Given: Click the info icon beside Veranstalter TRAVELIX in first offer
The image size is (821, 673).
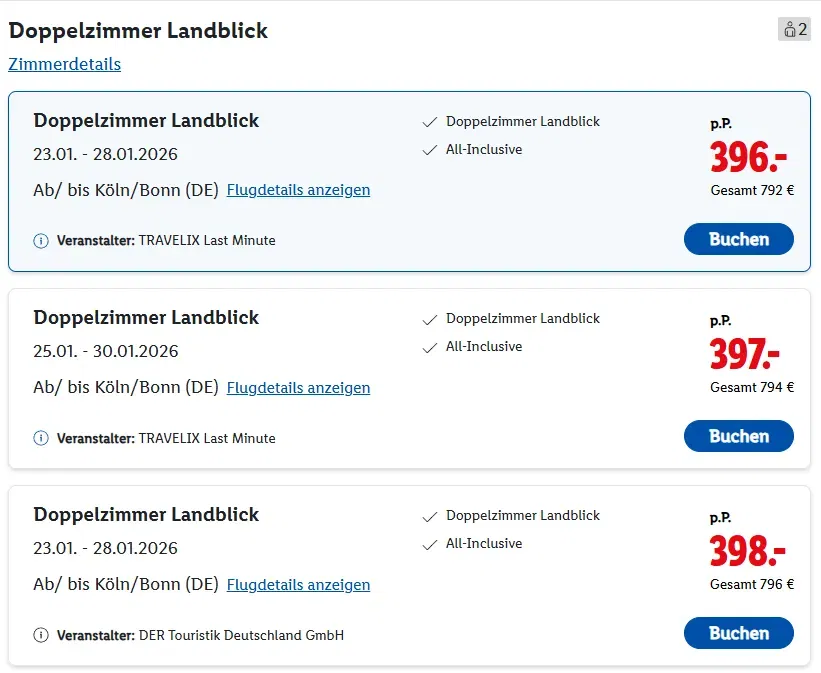Looking at the screenshot, I should click(x=40, y=240).
